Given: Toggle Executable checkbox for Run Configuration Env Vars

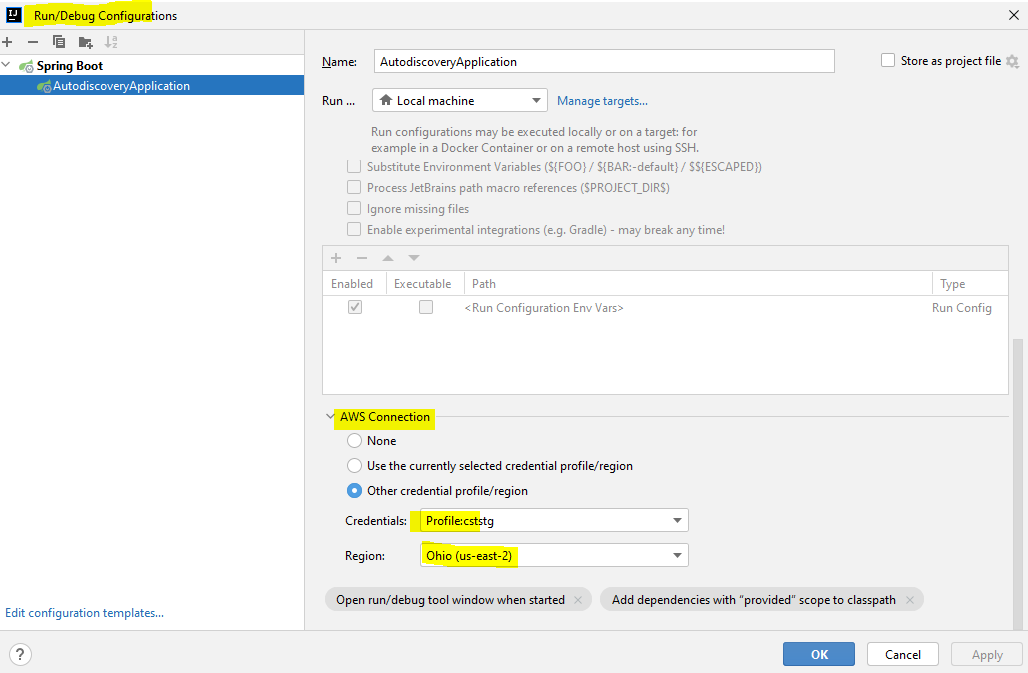Looking at the screenshot, I should [426, 307].
